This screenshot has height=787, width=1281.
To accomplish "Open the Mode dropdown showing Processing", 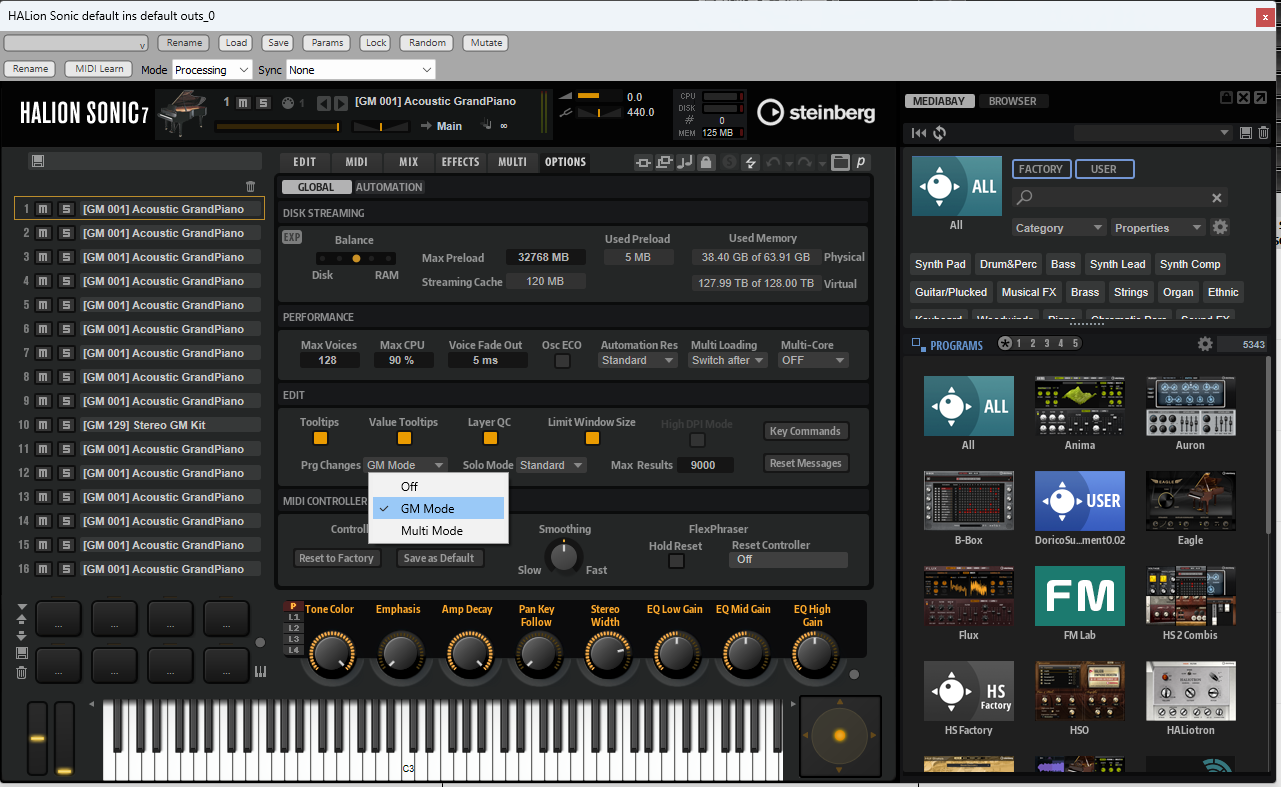I will [212, 70].
